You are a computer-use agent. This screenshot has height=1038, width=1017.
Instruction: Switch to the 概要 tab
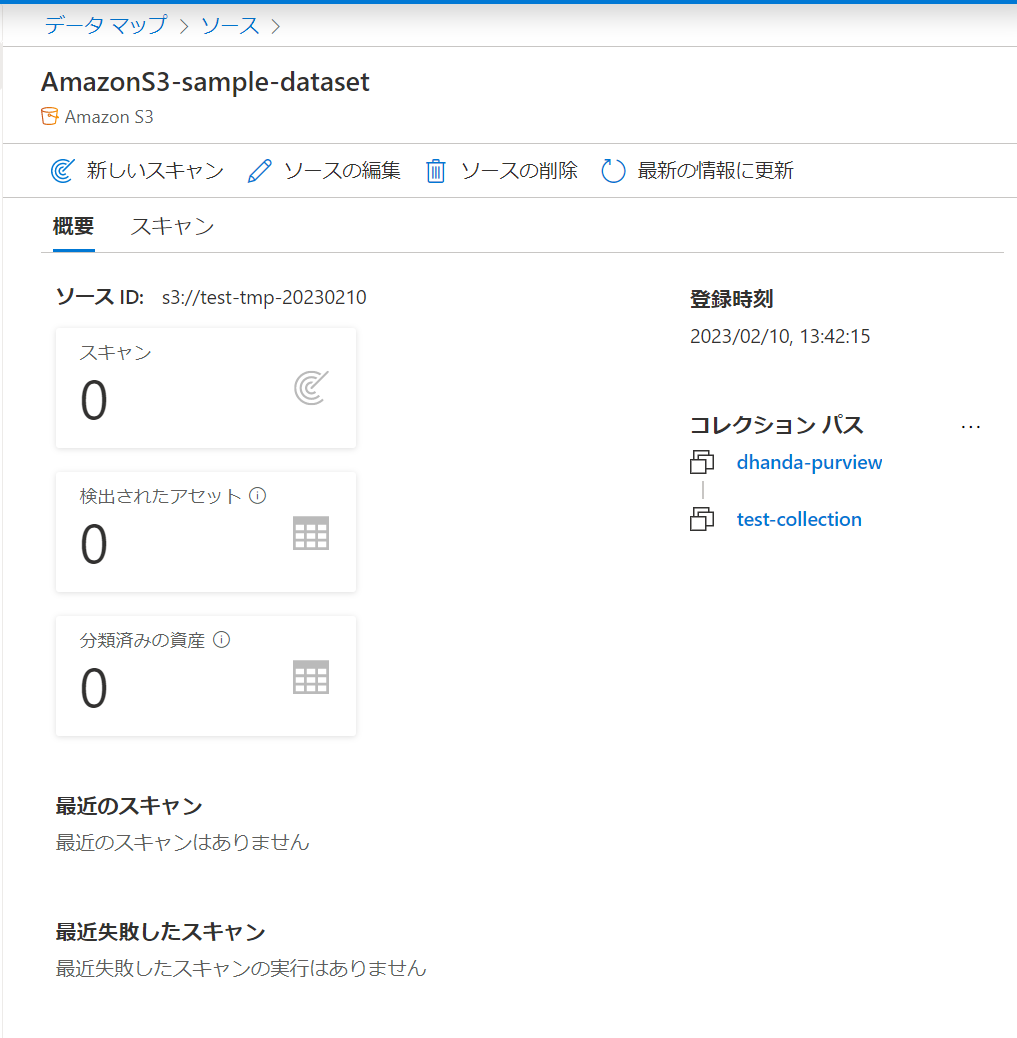73,226
